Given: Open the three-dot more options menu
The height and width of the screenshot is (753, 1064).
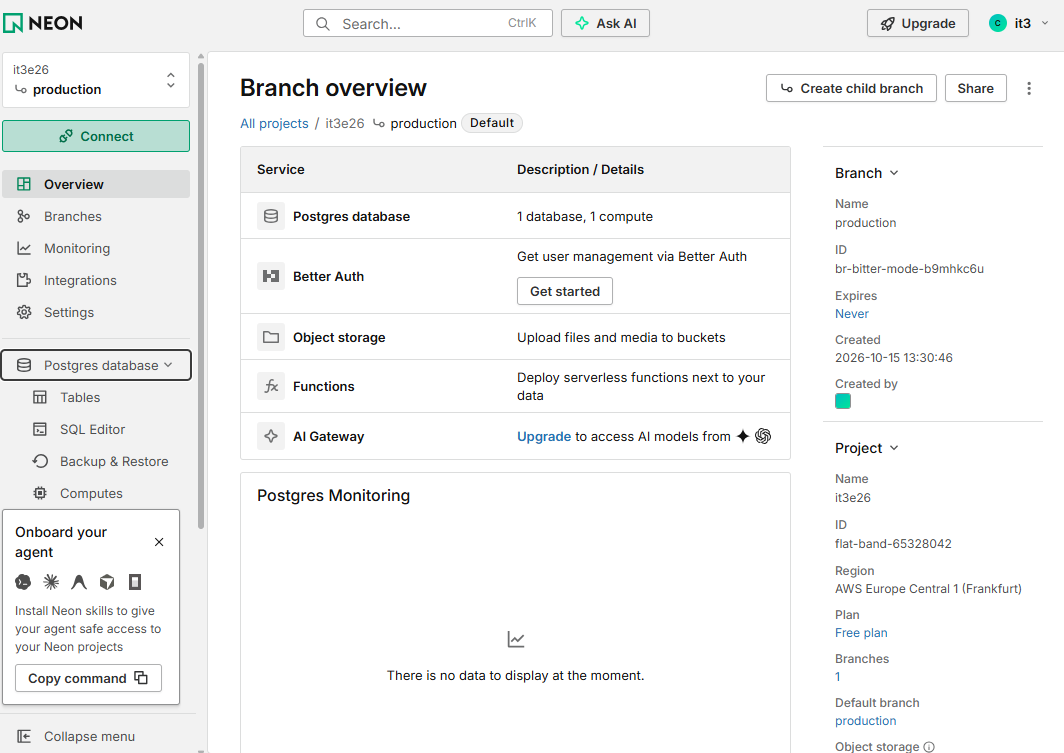Looking at the screenshot, I should coord(1029,88).
